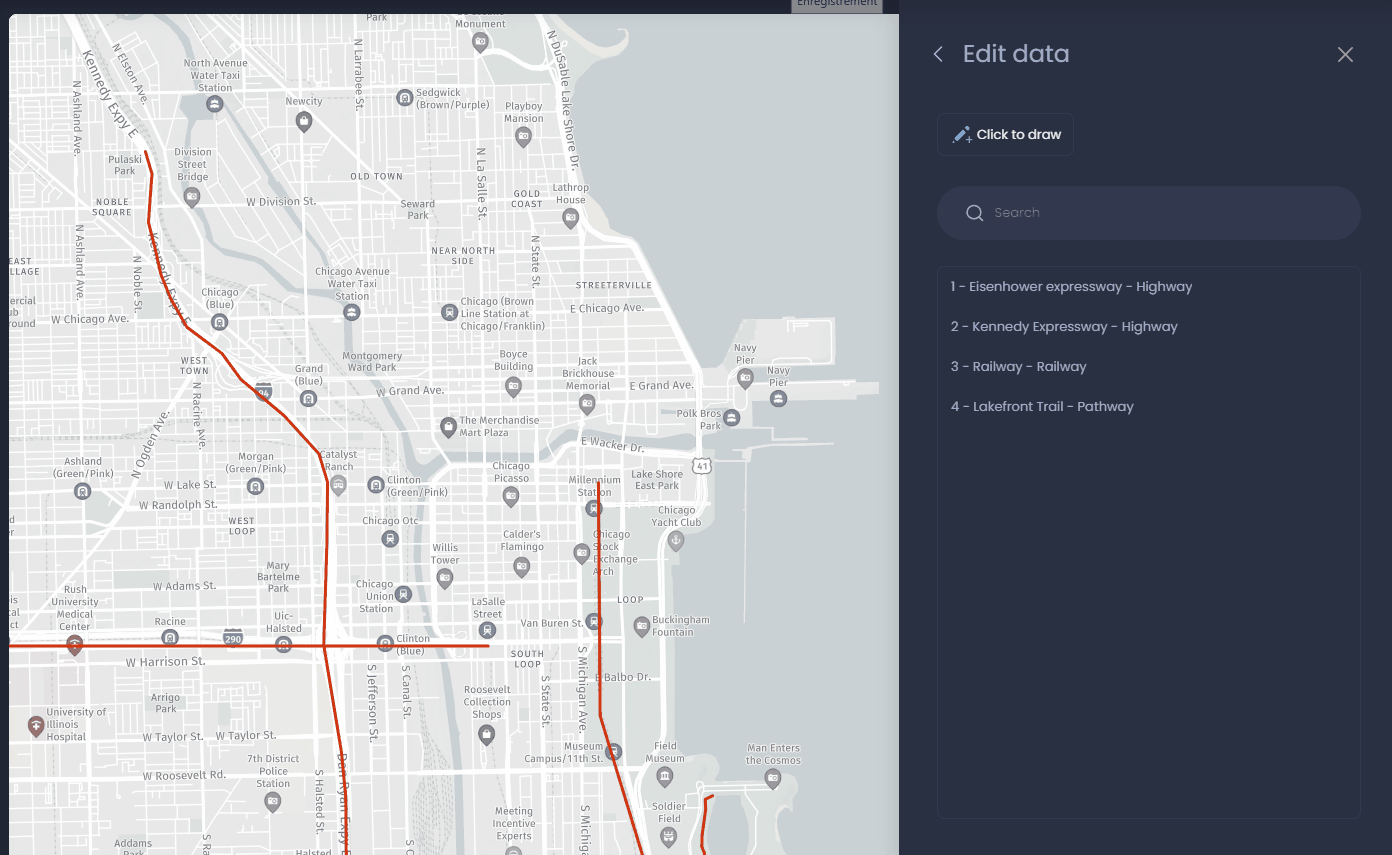
Task: Select '2 - Kennedy Expressway - Highway'
Action: click(x=1064, y=327)
